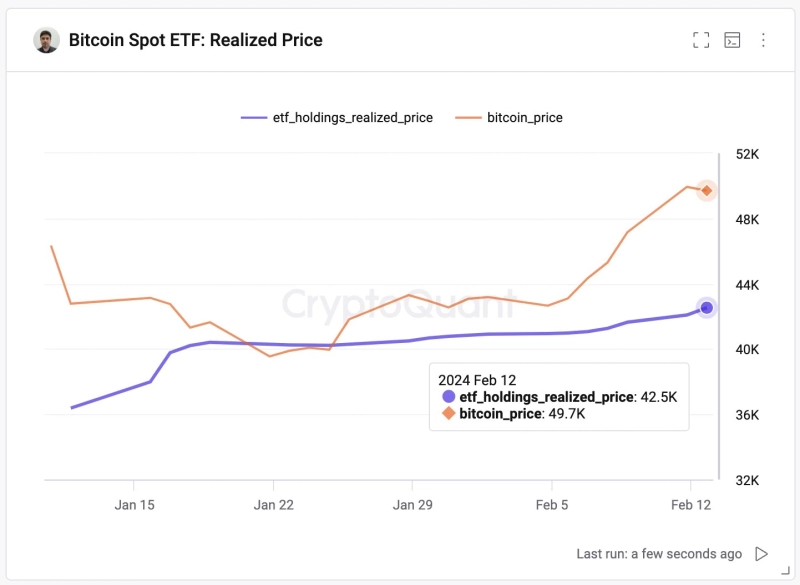Viewport: 800px width, 585px height.
Task: Click the author avatar picture
Action: (47, 40)
